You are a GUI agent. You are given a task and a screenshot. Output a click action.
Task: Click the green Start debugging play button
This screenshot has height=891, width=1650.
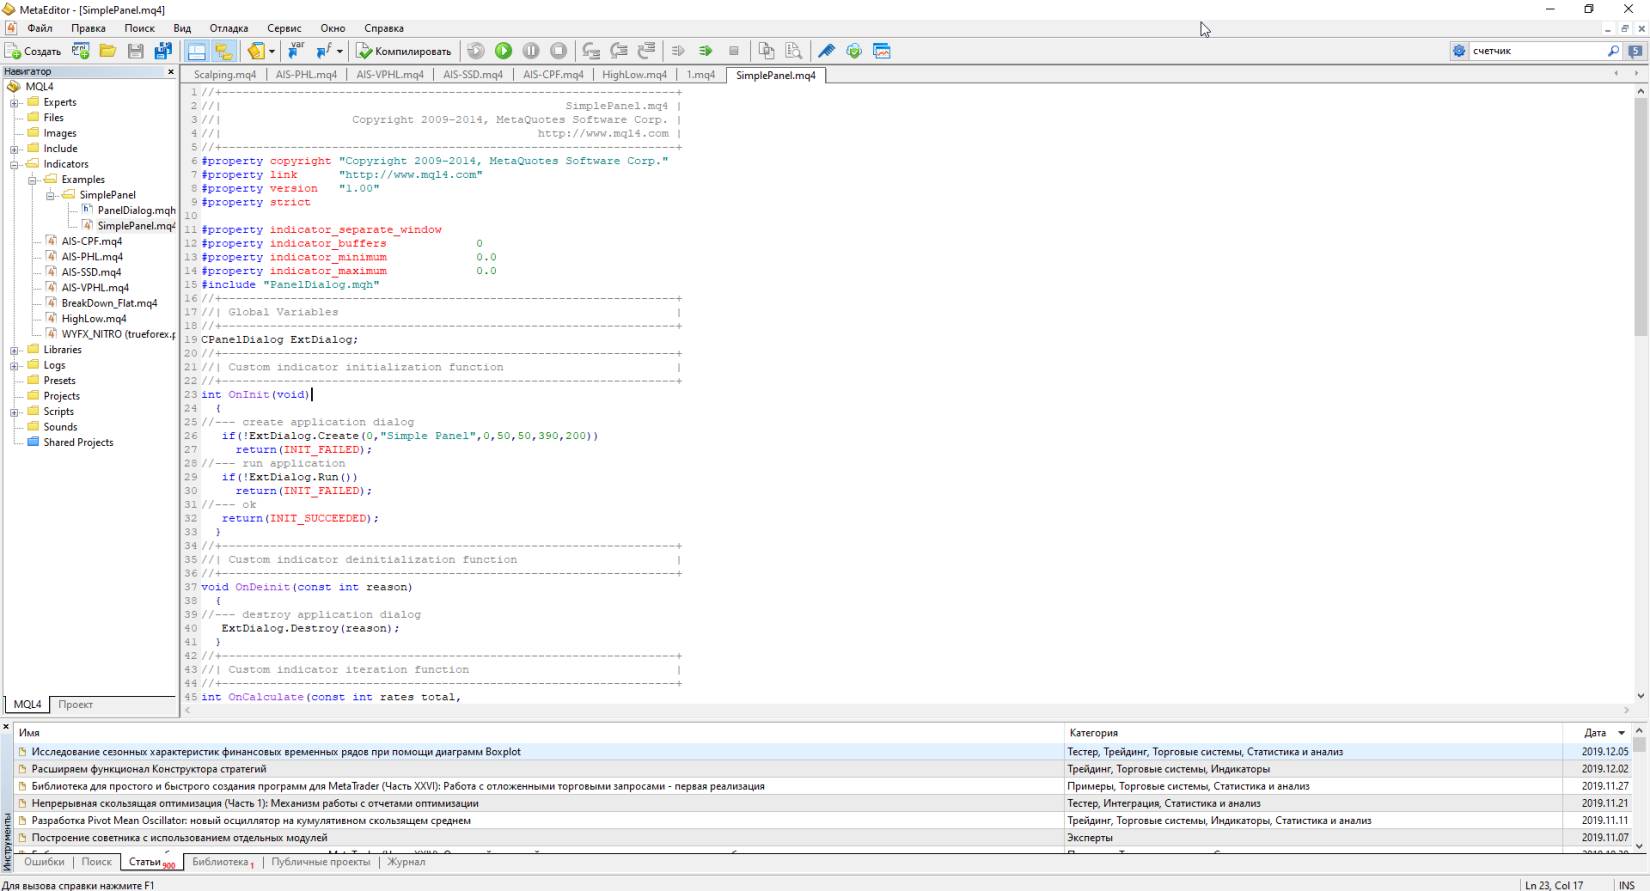[x=503, y=51]
